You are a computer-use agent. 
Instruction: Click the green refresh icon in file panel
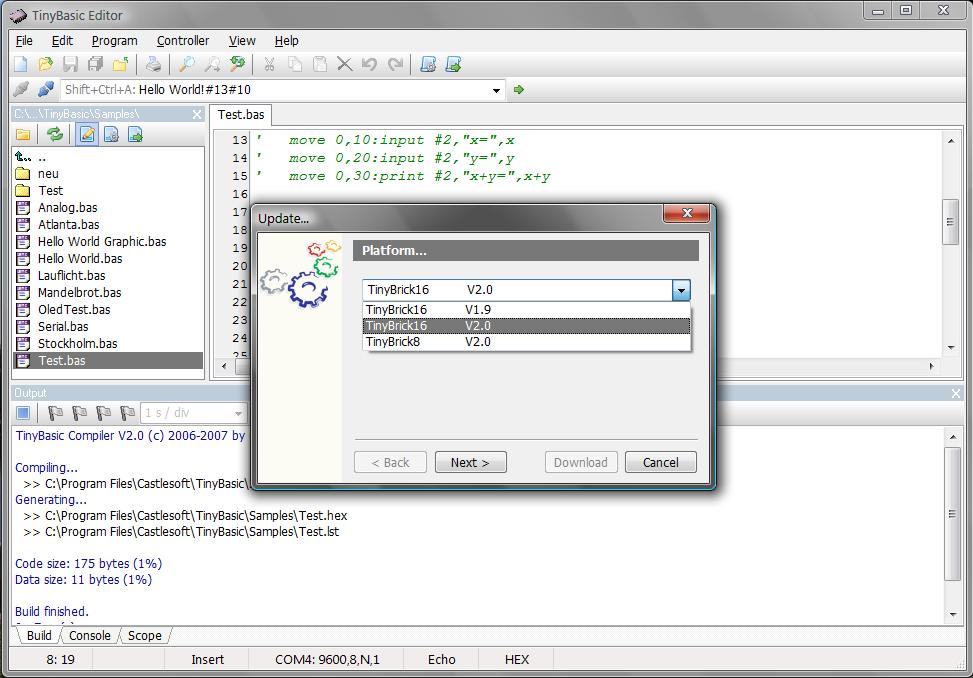tap(55, 135)
